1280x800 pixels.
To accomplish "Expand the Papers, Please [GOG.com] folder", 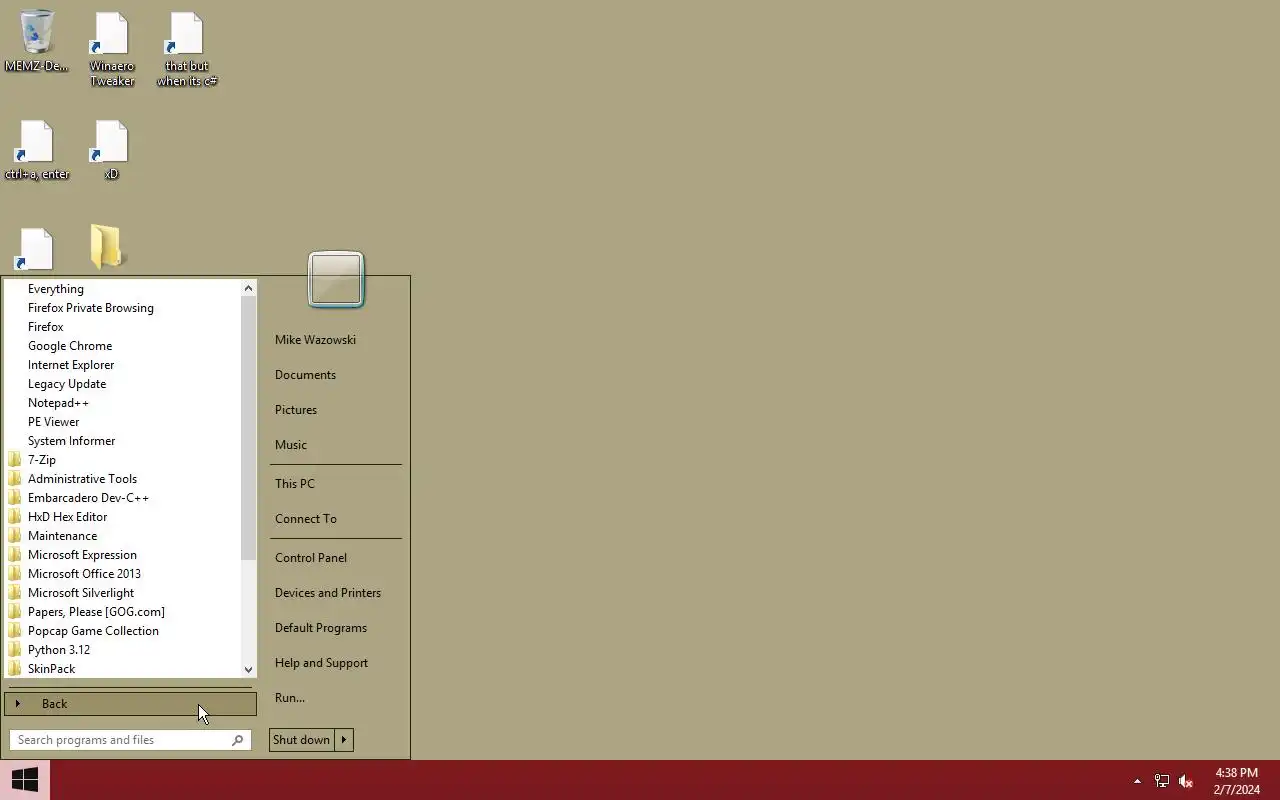I will coord(123,612).
